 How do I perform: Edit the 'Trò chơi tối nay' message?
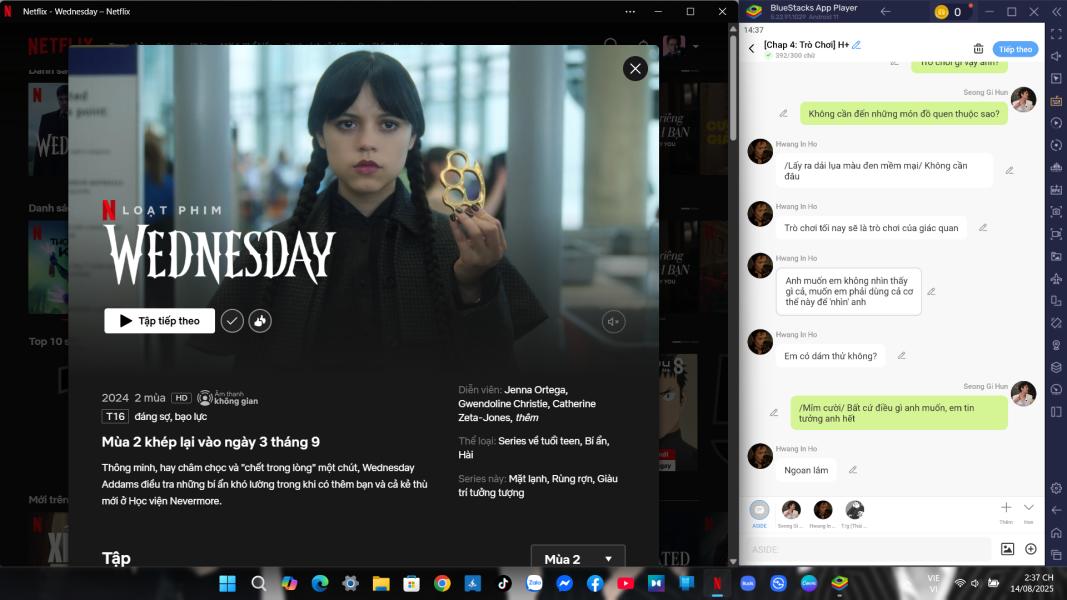983,228
